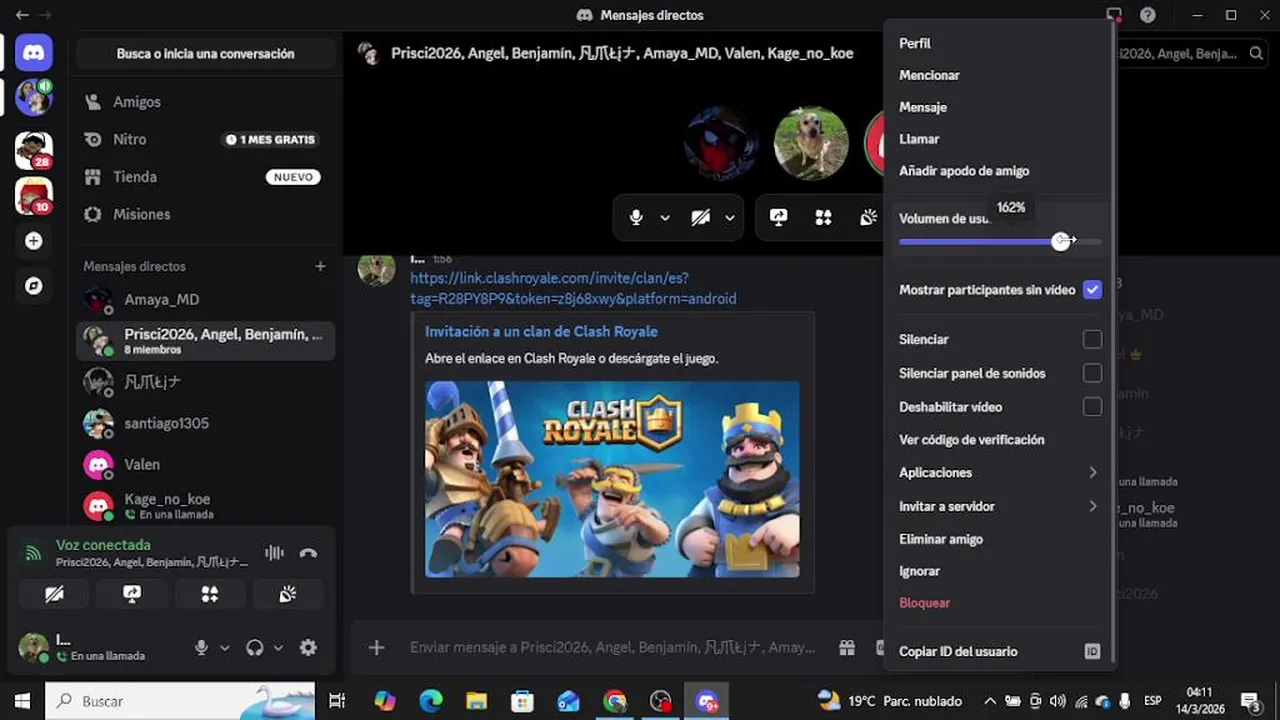This screenshot has width=1280, height=720.
Task: Click the back navigation arrow
Action: (22, 15)
